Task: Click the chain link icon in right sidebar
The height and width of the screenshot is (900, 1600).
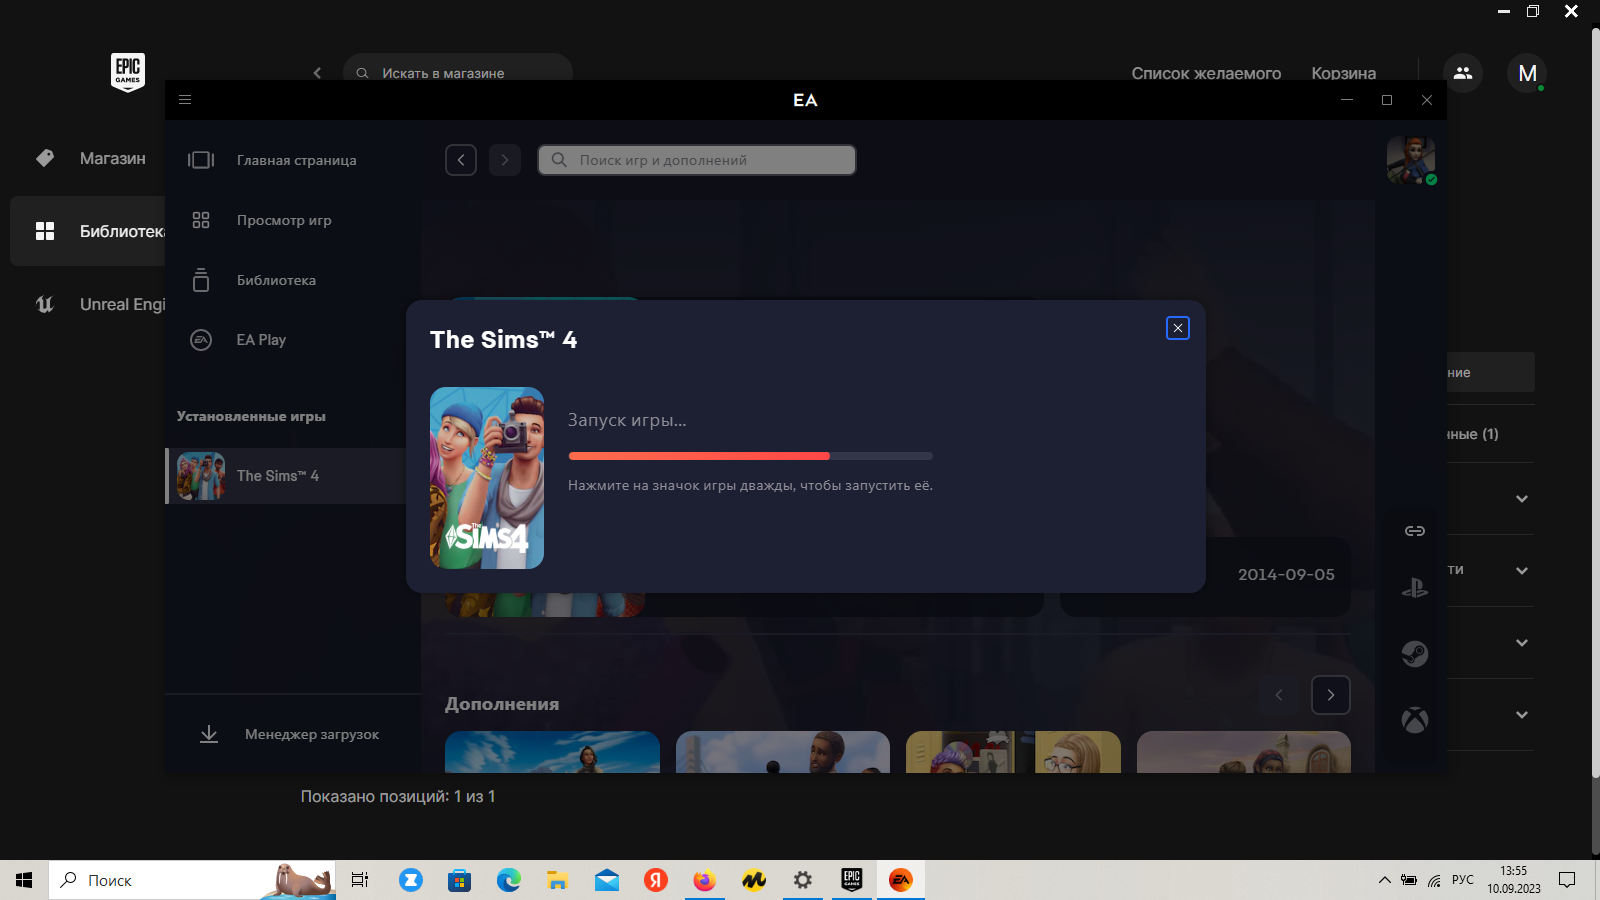Action: 1414,531
